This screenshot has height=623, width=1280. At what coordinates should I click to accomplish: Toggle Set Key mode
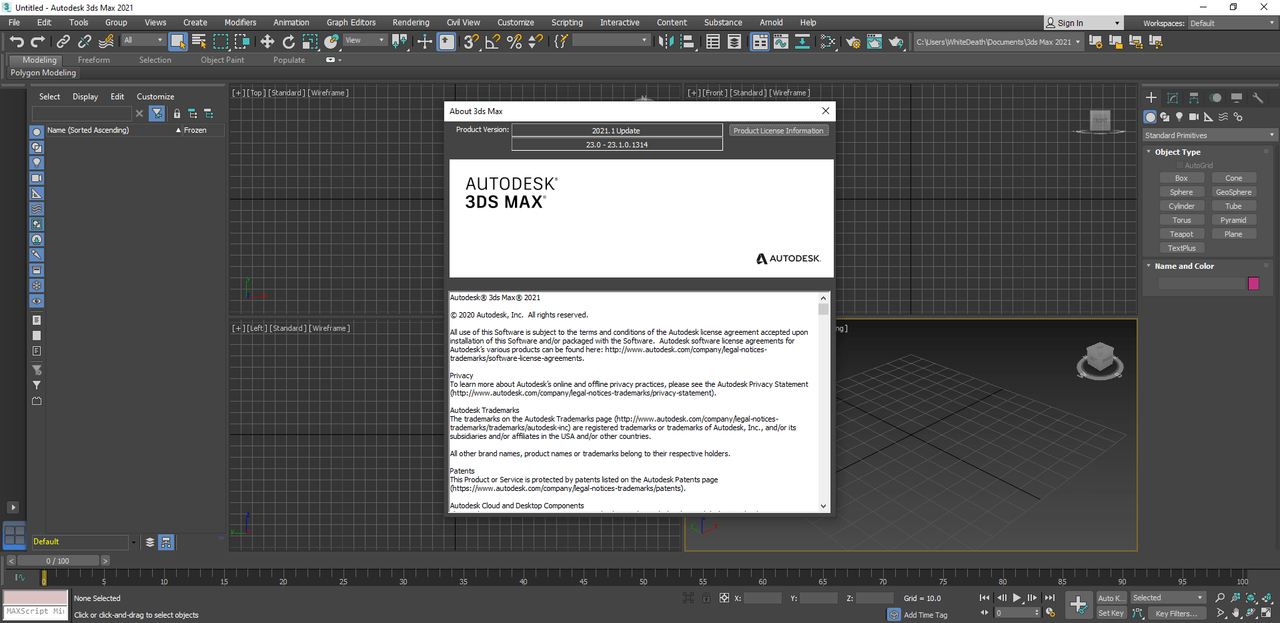(1111, 613)
